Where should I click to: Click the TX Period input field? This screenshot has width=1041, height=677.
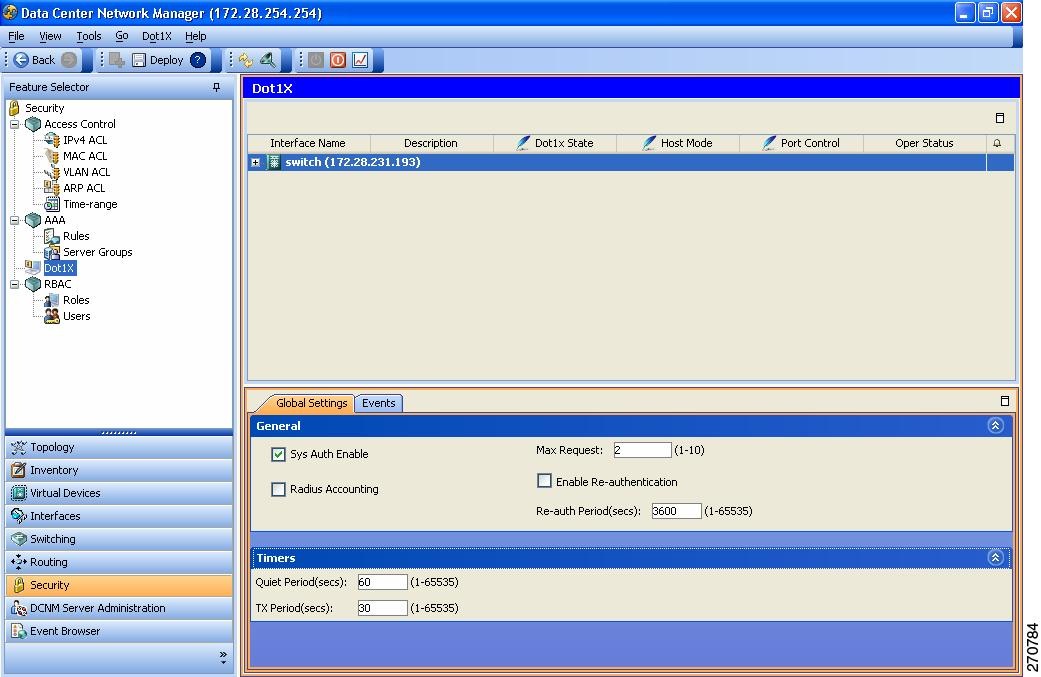coord(382,608)
